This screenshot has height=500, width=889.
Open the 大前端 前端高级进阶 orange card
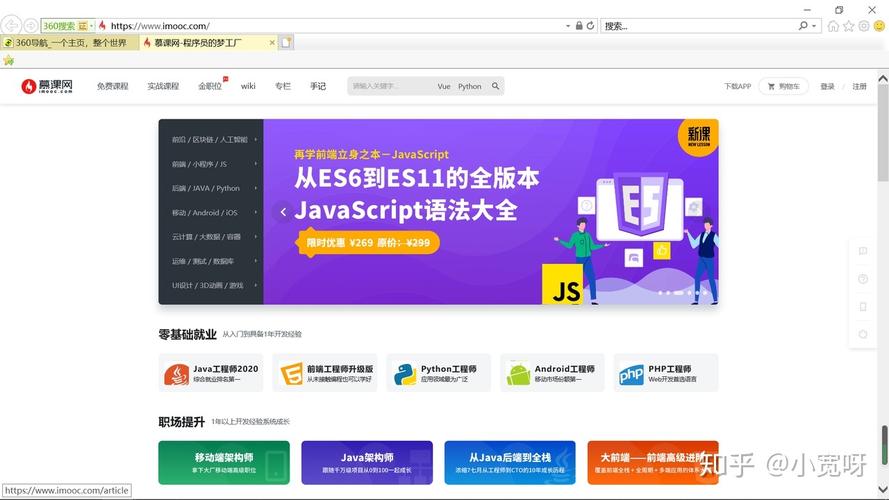(653, 463)
